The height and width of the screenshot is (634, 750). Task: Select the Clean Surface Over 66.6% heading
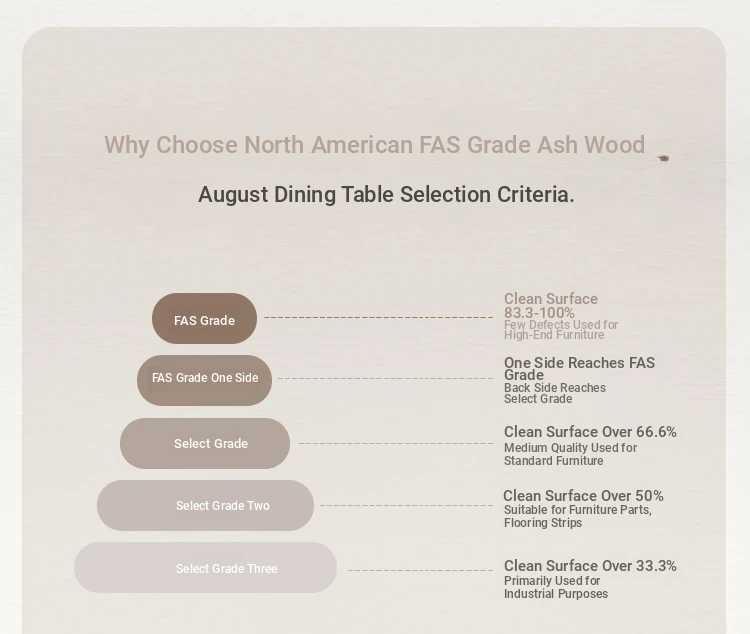pyautogui.click(x=590, y=432)
